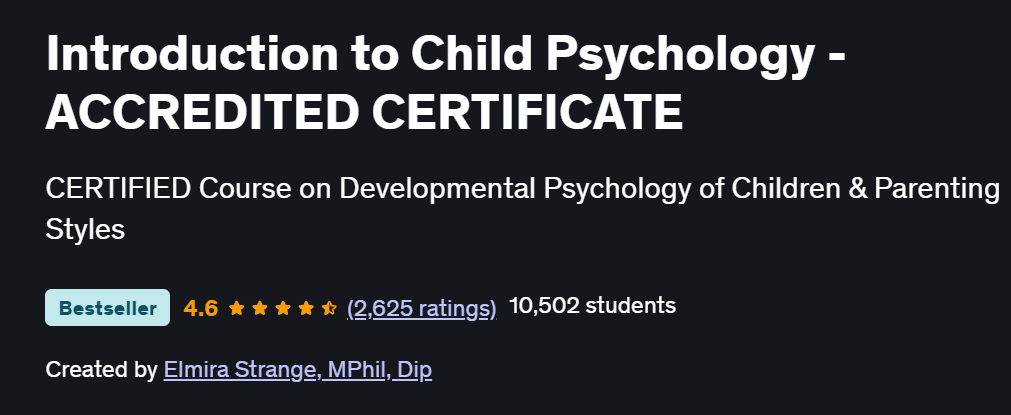Click the 'Created by' label text
1011x415 pixels.
101,370
